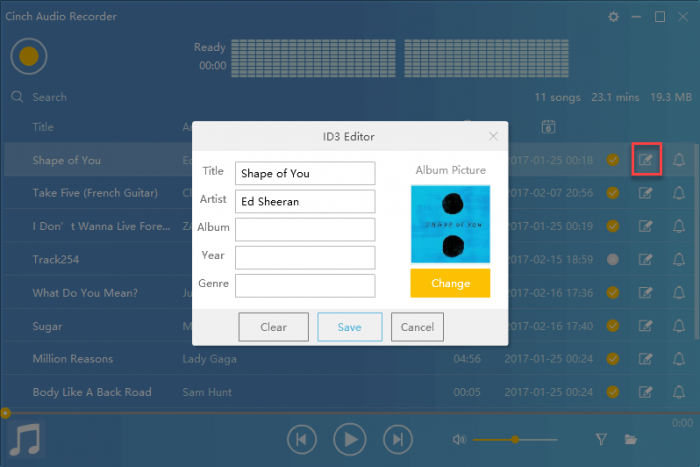This screenshot has width=700, height=467.
Task: Edit tags for I Don't Wanna Live Forever
Action: tap(646, 226)
